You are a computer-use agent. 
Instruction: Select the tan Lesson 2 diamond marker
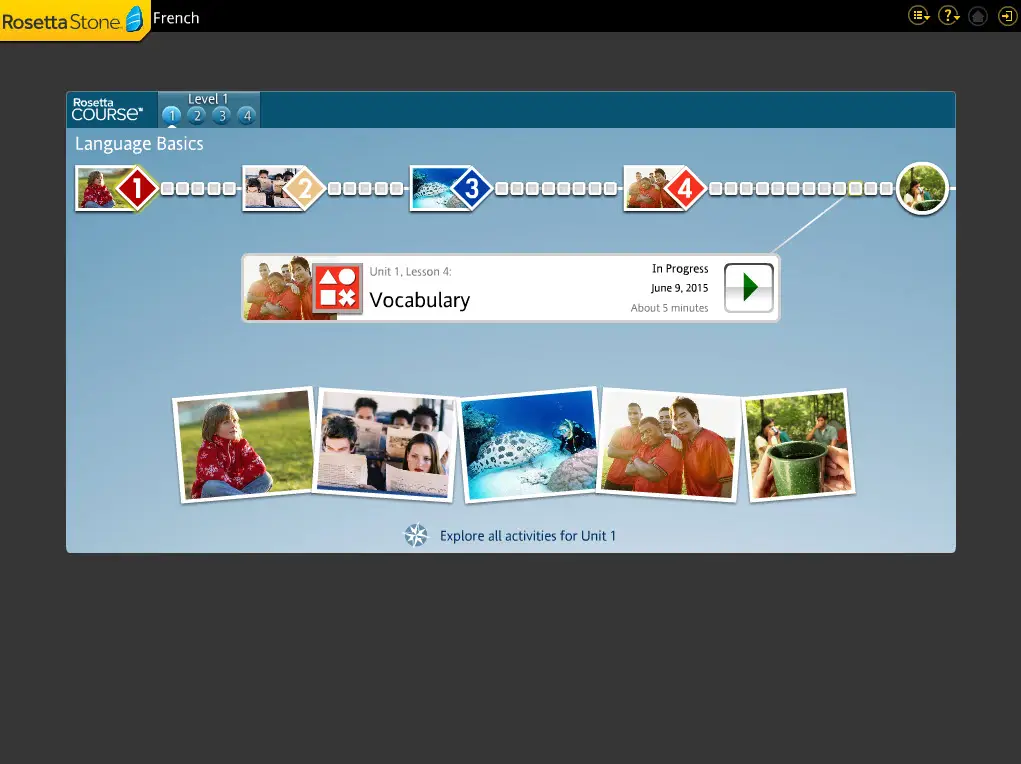[x=304, y=189]
